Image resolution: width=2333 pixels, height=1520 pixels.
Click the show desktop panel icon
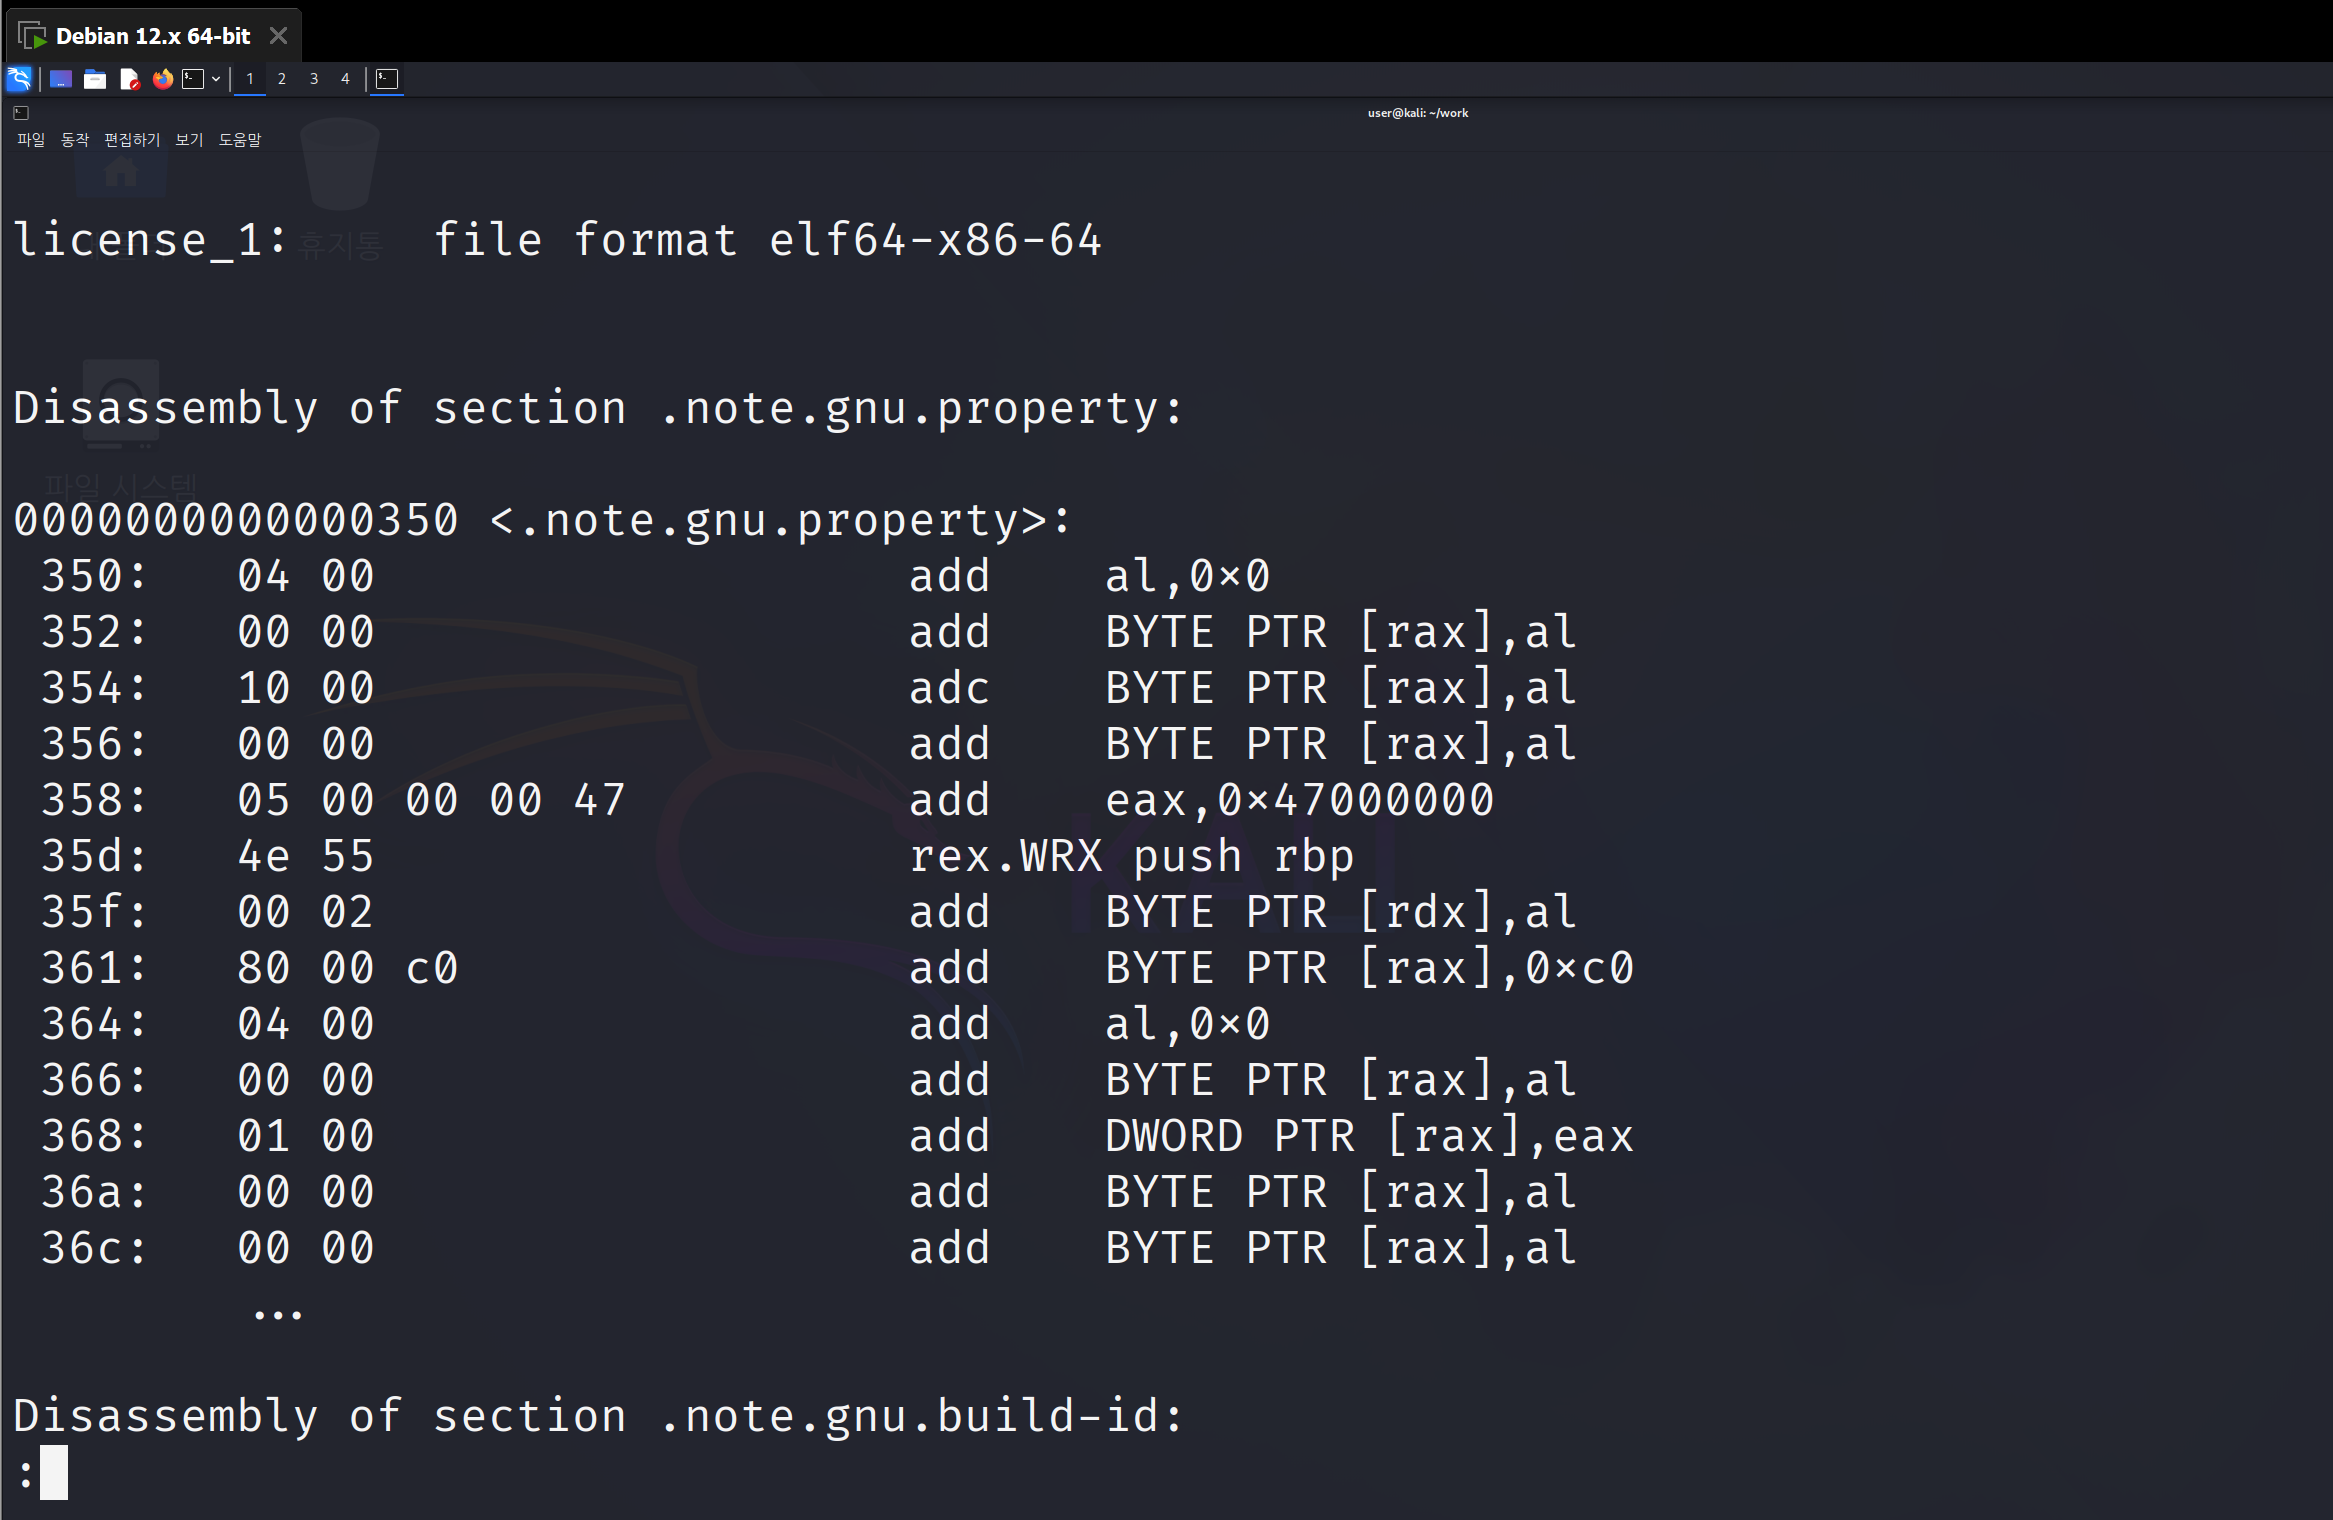coord(61,79)
